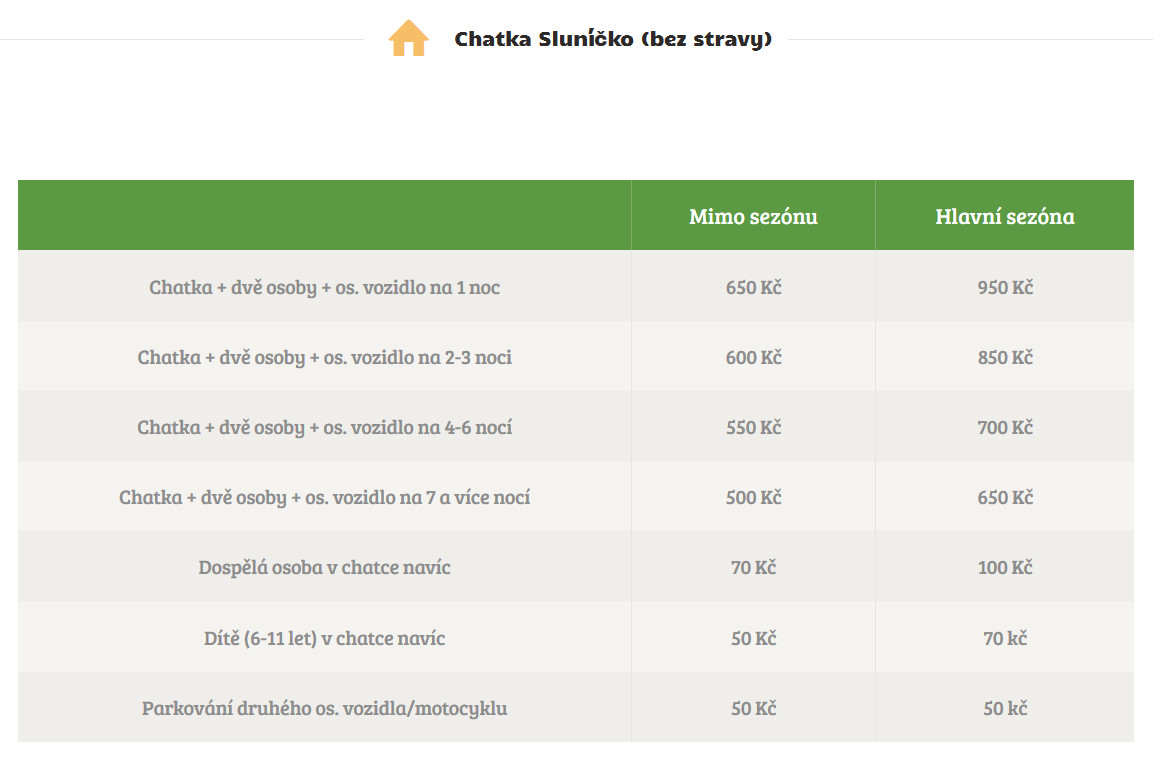
Task: Click the 100 Kč extra adult price
Action: click(1005, 568)
